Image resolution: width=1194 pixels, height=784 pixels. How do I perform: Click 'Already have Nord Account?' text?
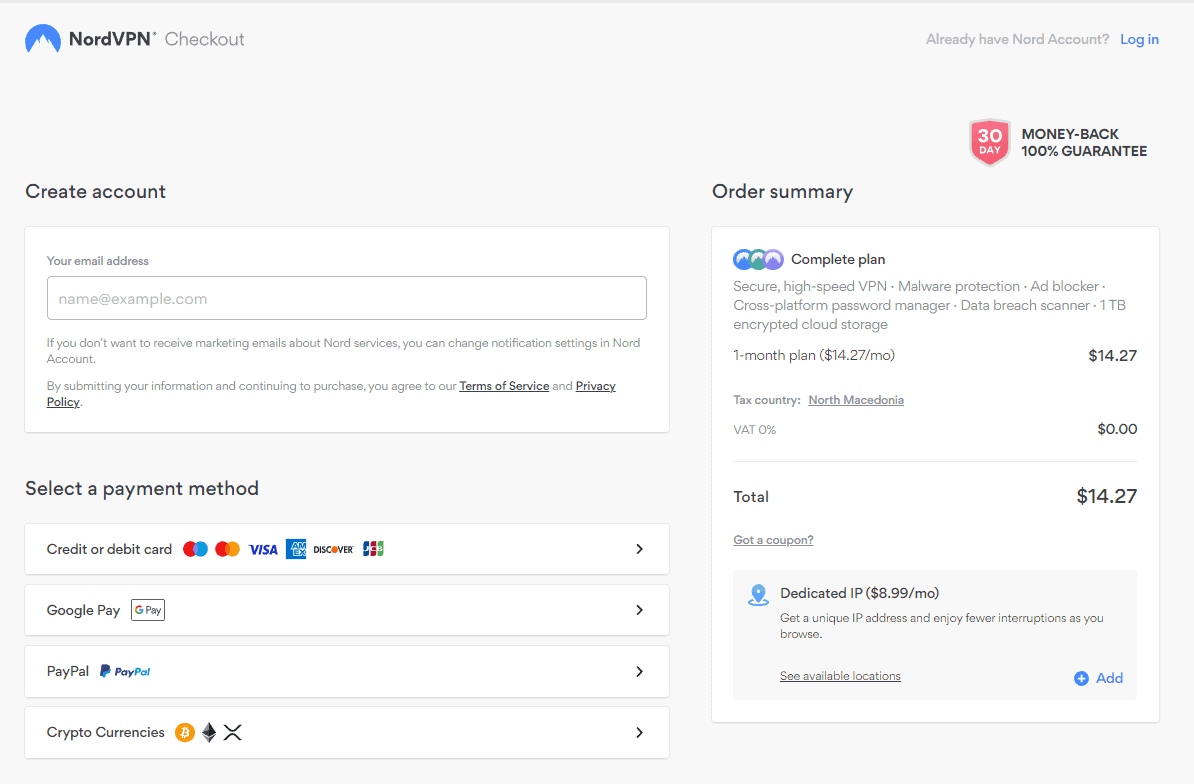[x=1017, y=40]
